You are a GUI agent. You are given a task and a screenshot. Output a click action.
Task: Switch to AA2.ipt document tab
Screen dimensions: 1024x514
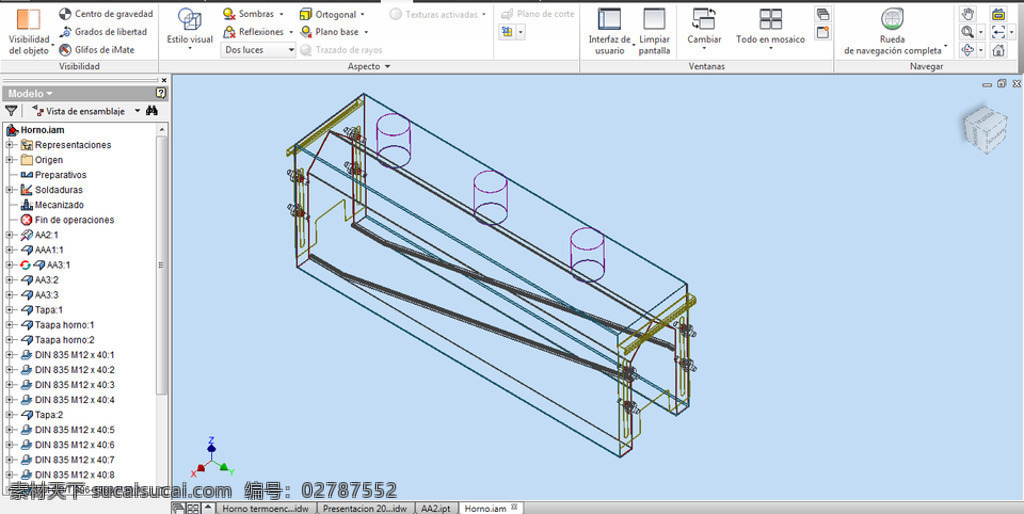coord(436,508)
